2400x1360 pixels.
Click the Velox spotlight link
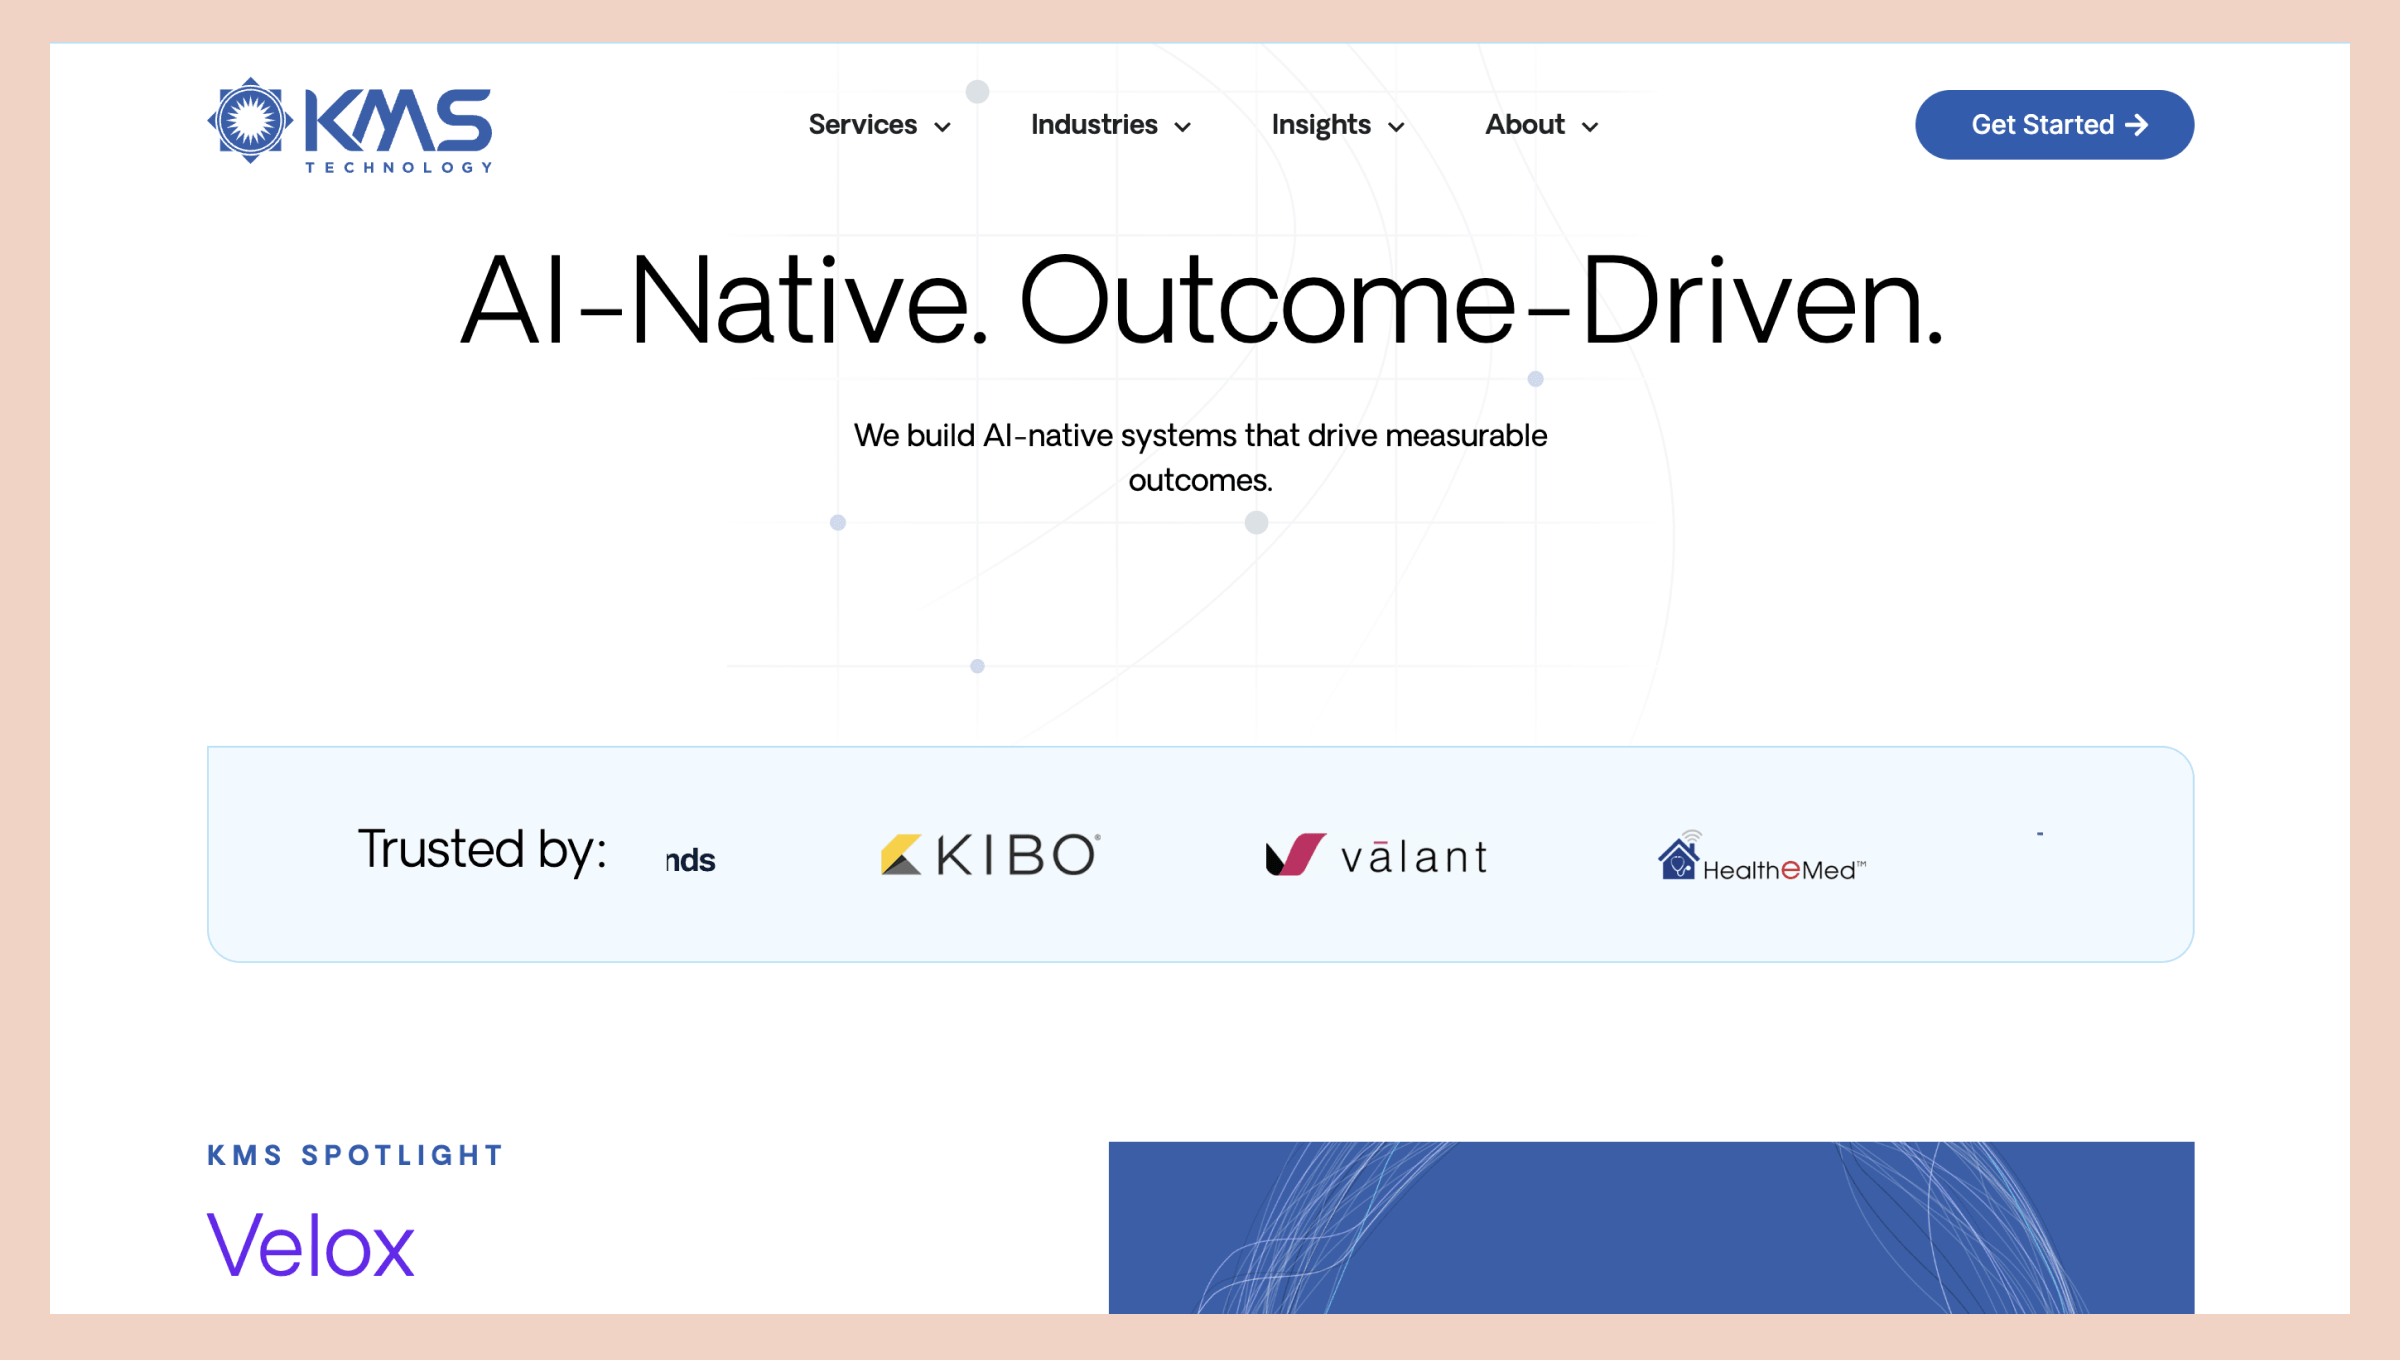click(x=309, y=1243)
